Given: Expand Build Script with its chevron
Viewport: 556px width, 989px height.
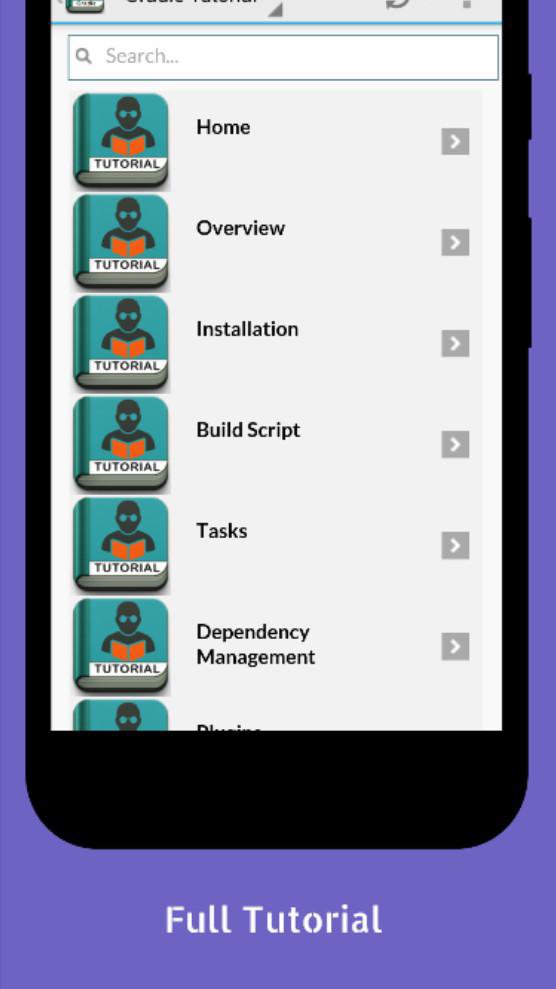Looking at the screenshot, I should [x=455, y=444].
